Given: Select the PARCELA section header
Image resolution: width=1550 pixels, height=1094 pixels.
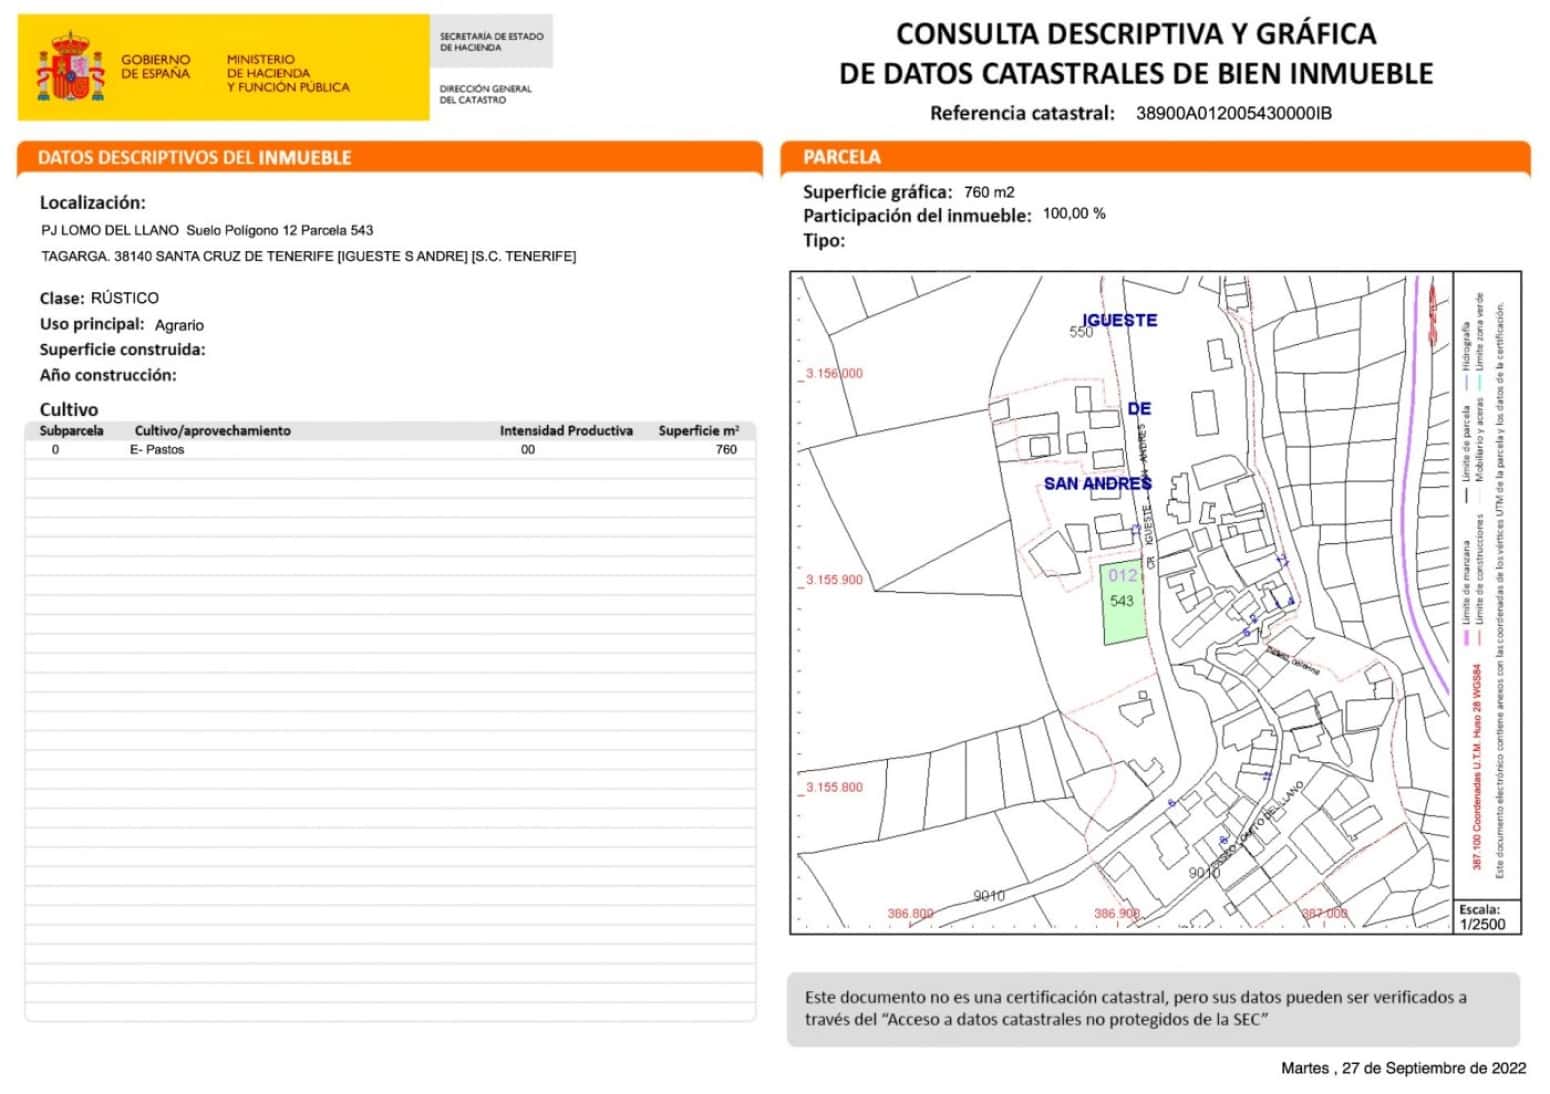Looking at the screenshot, I should (x=841, y=157).
